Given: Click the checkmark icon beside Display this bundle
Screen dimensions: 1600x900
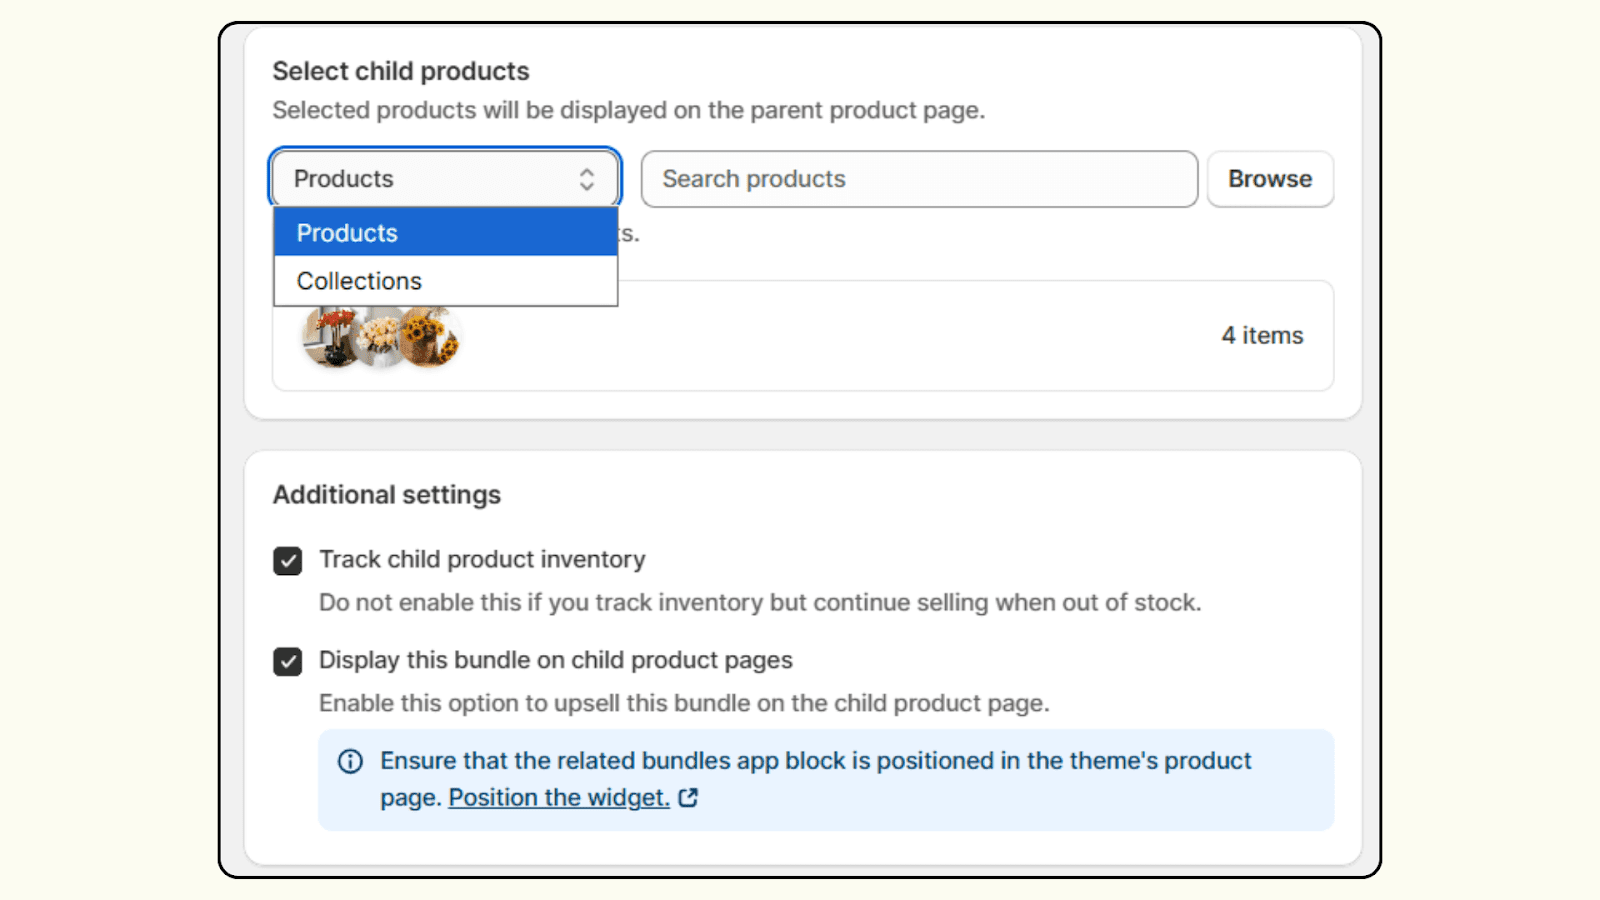Looking at the screenshot, I should [x=287, y=661].
